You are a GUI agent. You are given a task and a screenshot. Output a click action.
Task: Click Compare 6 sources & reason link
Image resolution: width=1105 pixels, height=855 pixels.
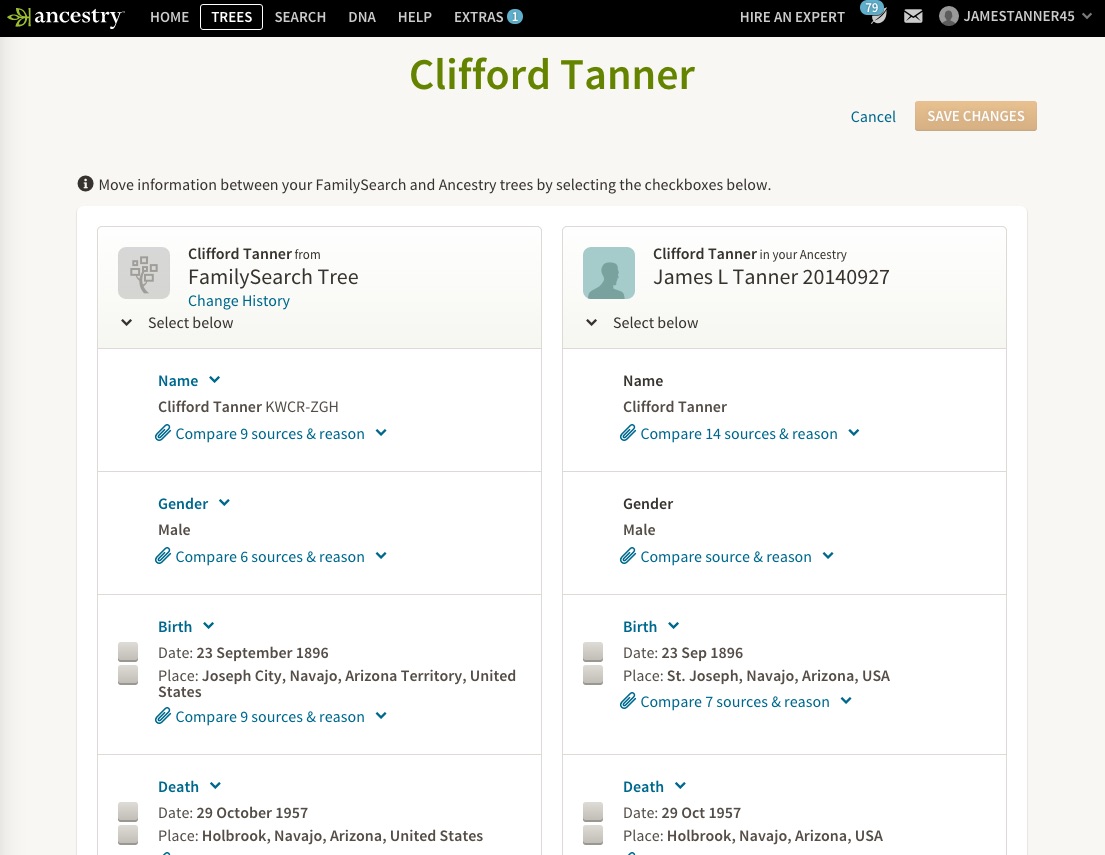(270, 557)
